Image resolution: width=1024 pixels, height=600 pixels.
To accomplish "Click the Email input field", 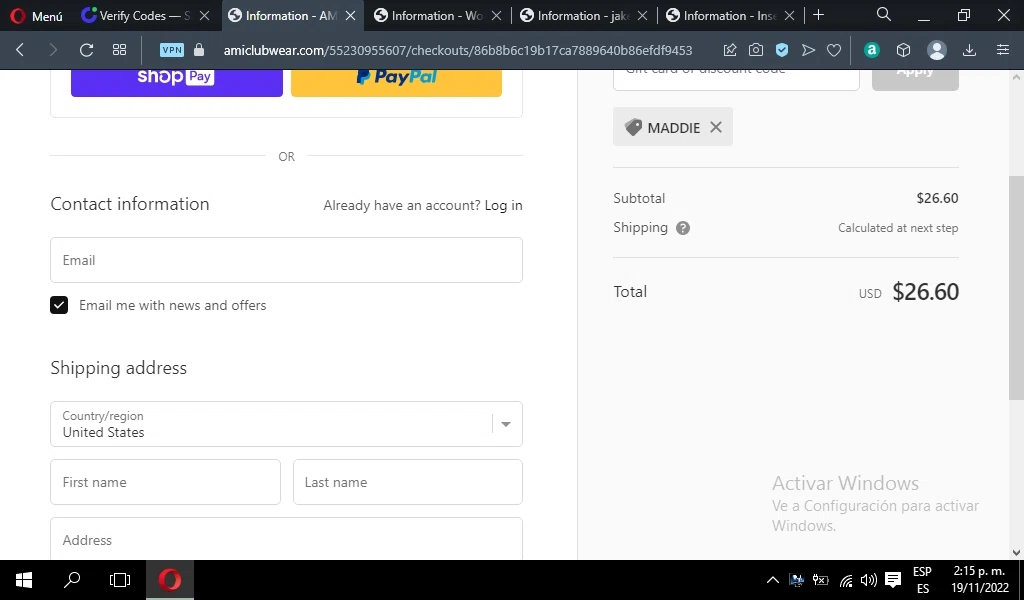I will [286, 260].
